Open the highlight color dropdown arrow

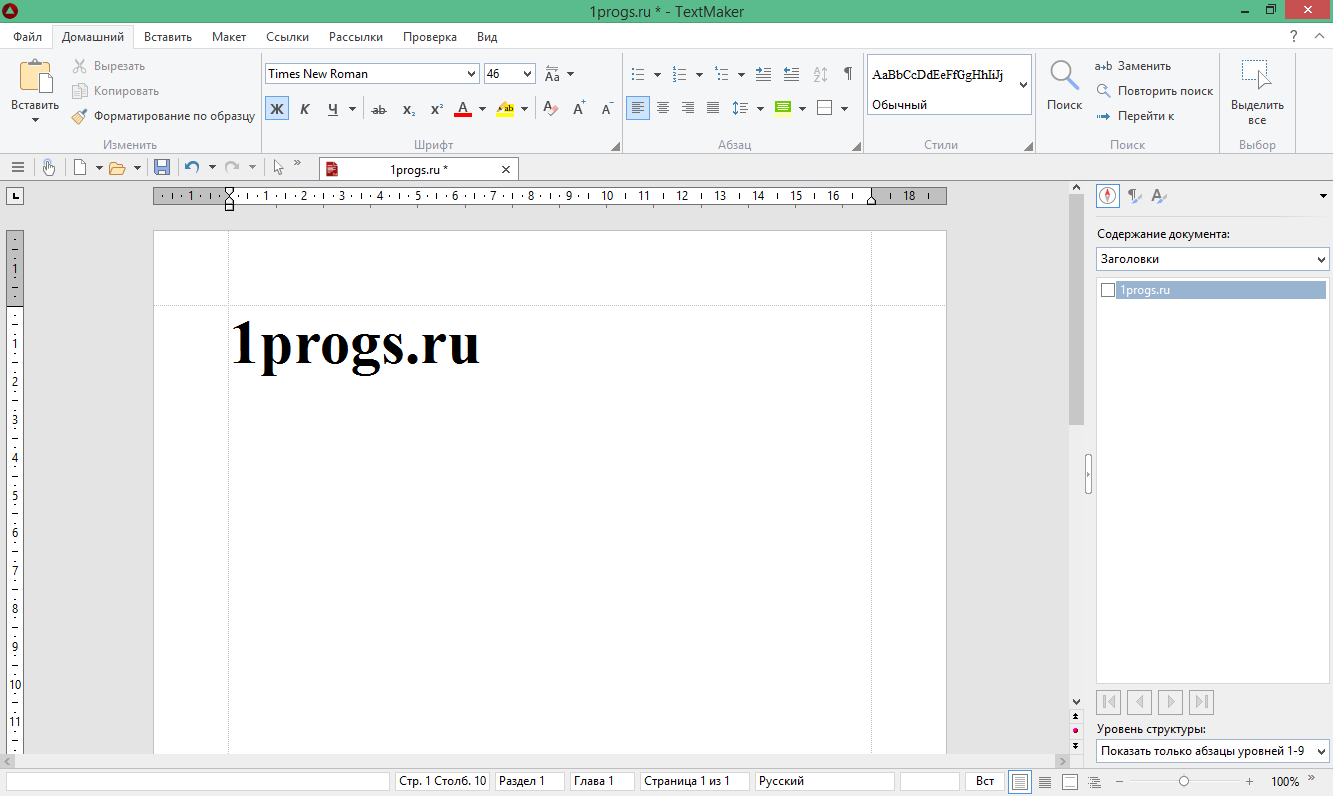524,109
